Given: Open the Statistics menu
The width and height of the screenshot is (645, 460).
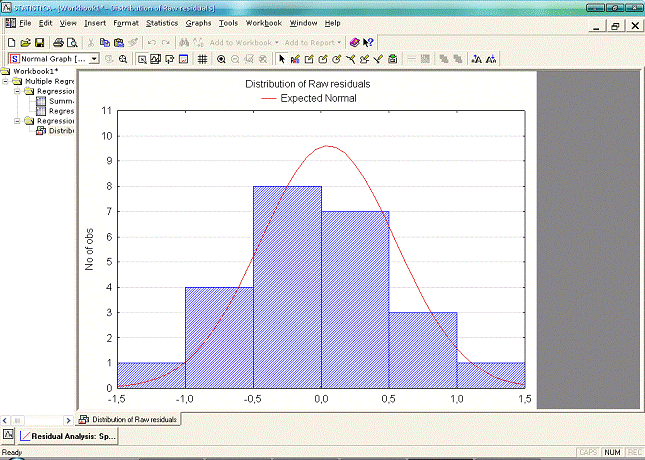Looking at the screenshot, I should [x=161, y=22].
